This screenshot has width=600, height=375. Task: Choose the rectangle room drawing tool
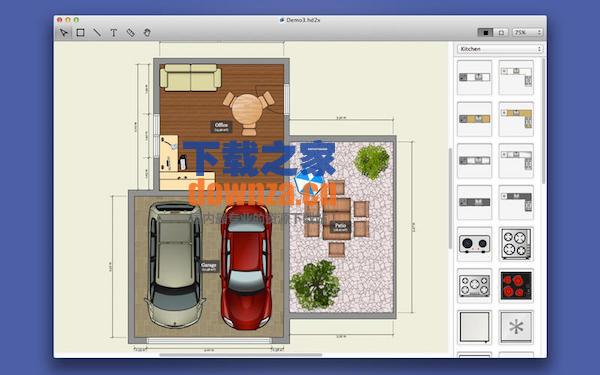click(80, 33)
